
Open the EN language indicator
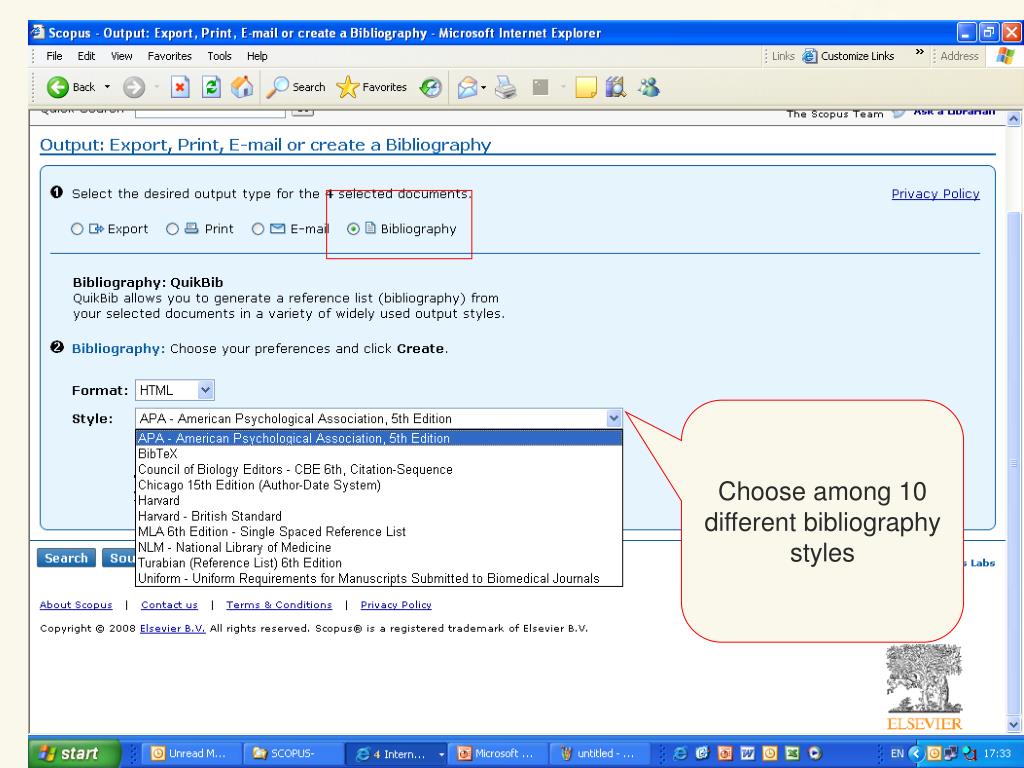pyautogui.click(x=897, y=753)
